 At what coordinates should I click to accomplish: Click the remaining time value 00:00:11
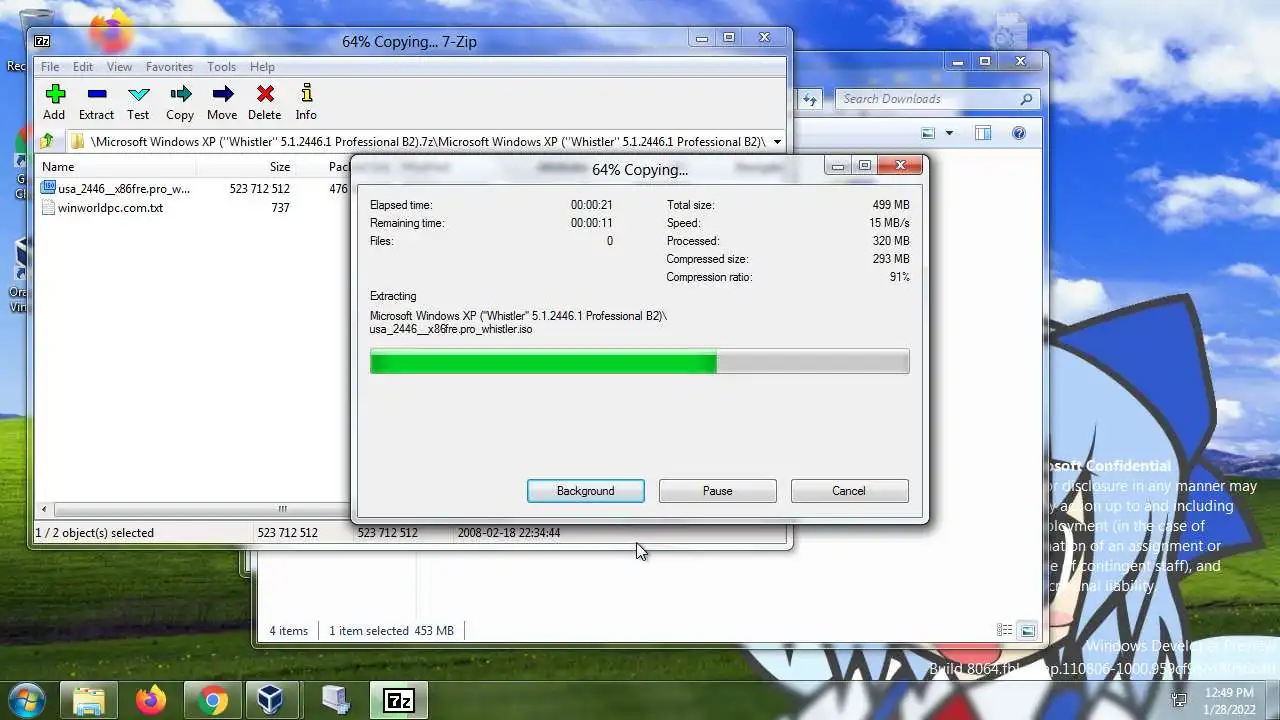click(x=592, y=223)
